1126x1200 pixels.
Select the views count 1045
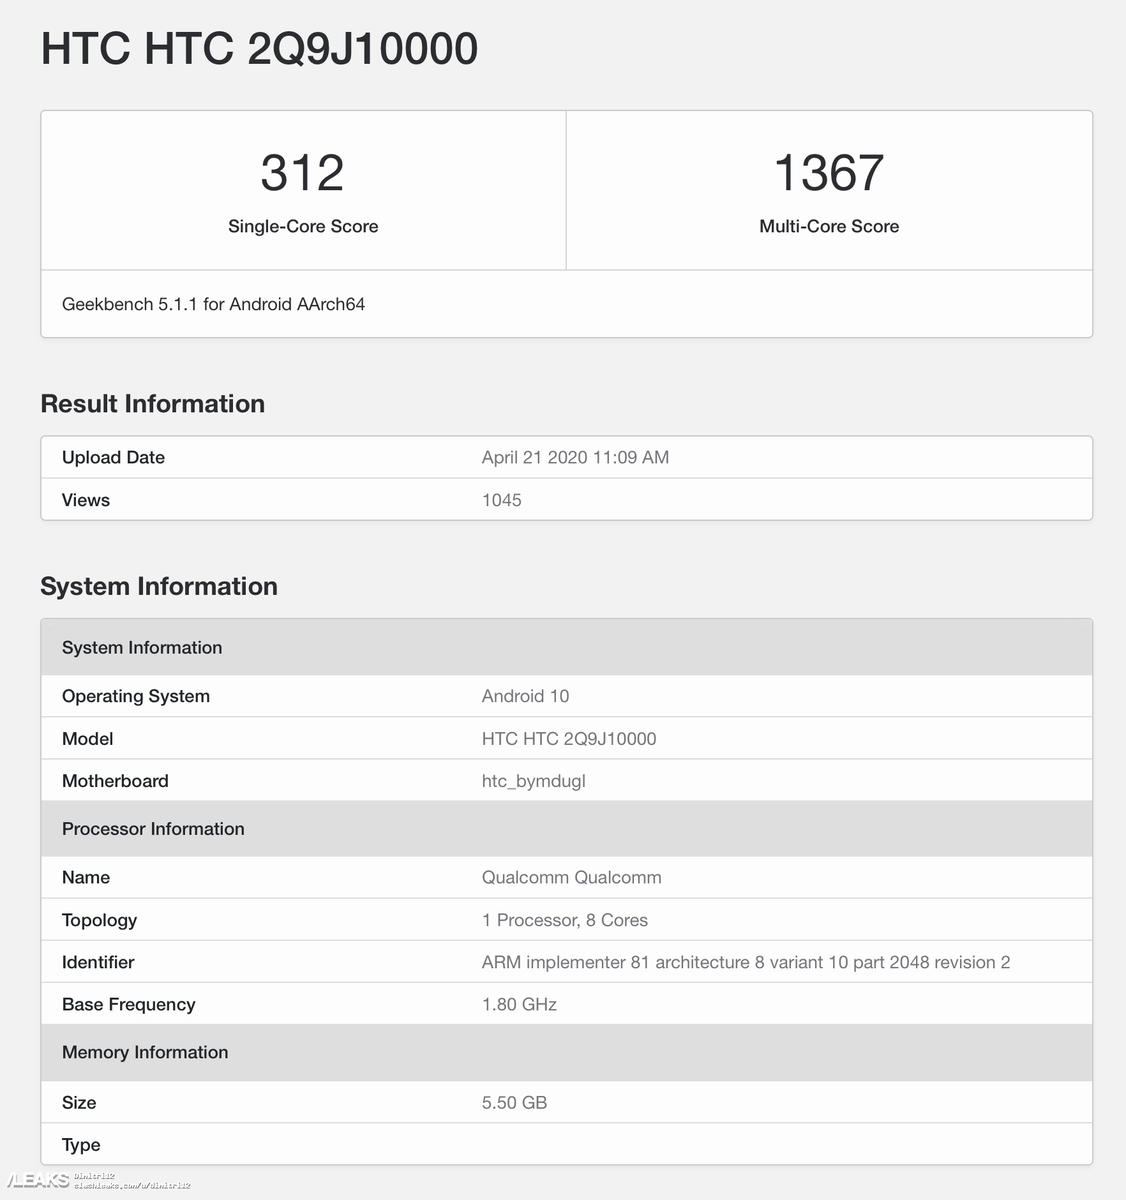point(502,500)
